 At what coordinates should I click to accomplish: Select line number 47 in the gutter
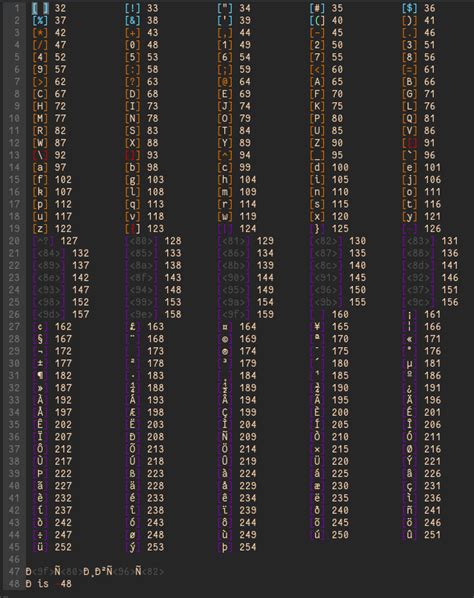point(14,572)
